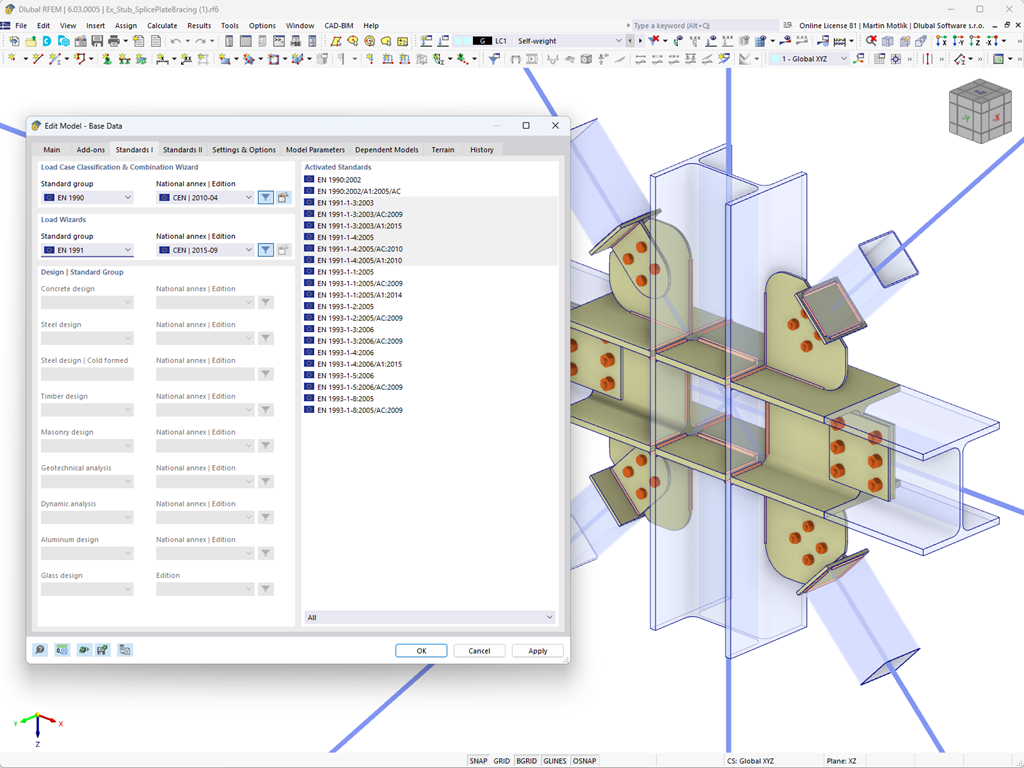Click the Save file icon in toolbar

[x=97, y=41]
